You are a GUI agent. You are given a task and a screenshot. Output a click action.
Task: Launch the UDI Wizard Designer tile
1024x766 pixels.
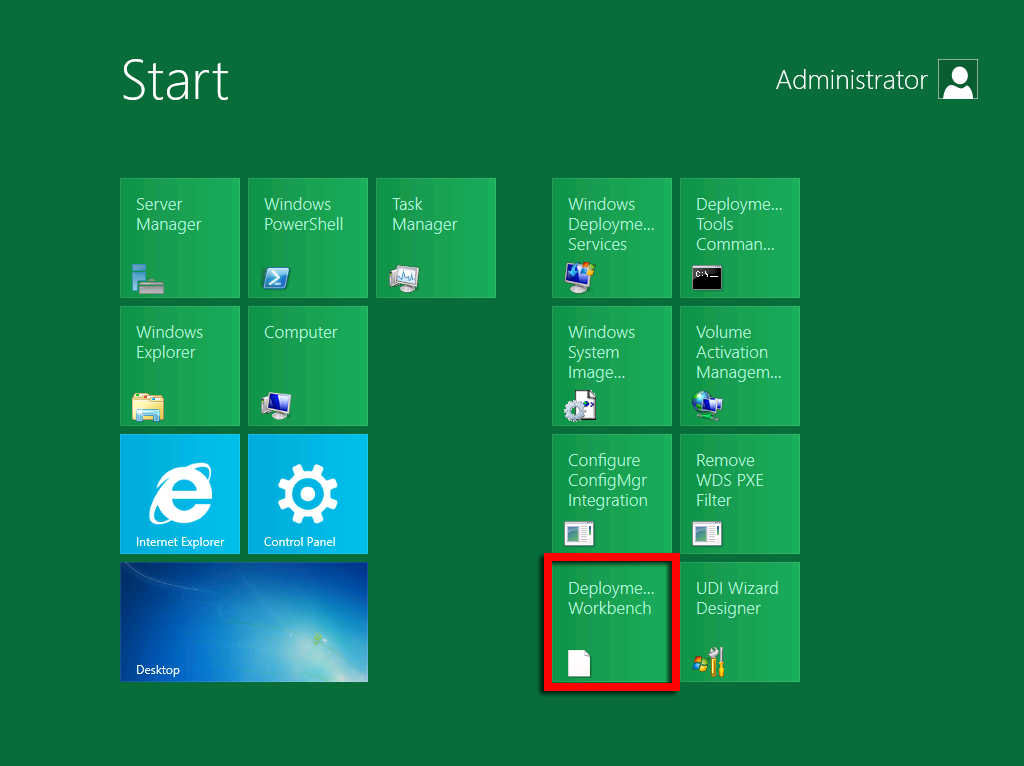point(740,622)
